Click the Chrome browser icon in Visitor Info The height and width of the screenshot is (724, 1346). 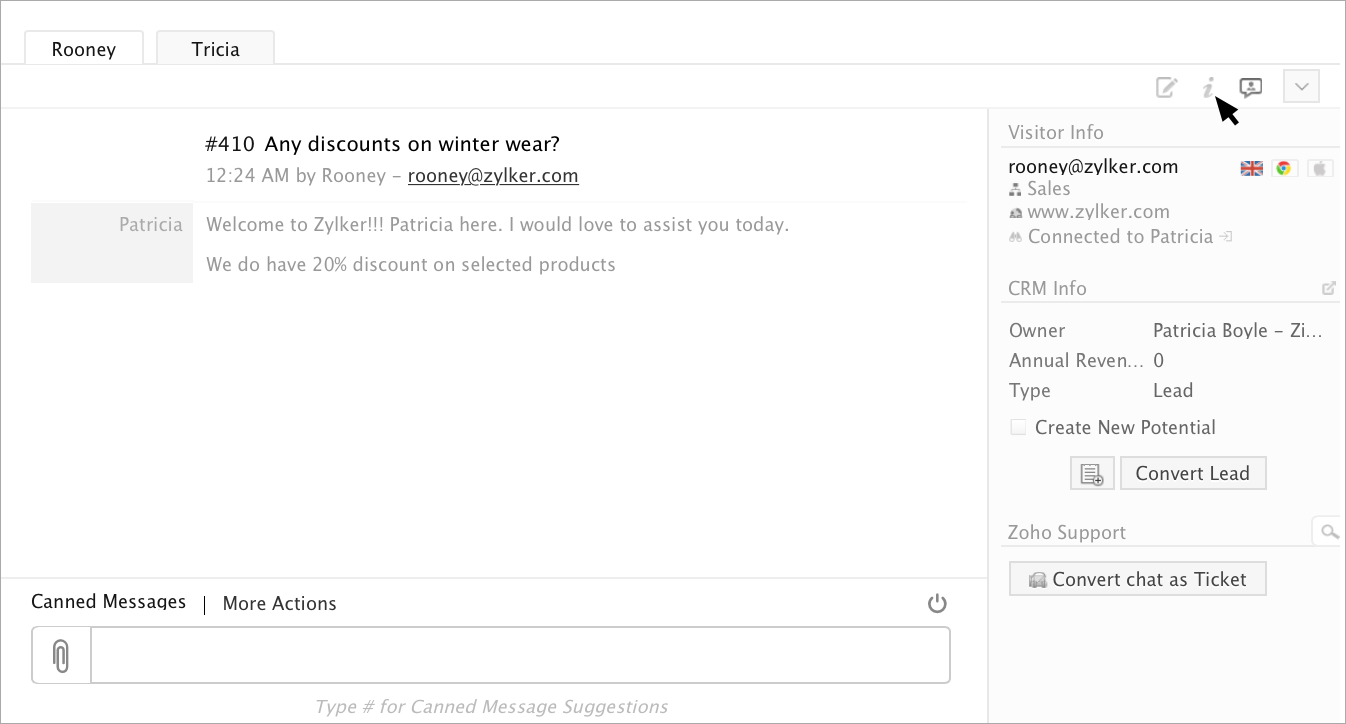coord(1285,168)
